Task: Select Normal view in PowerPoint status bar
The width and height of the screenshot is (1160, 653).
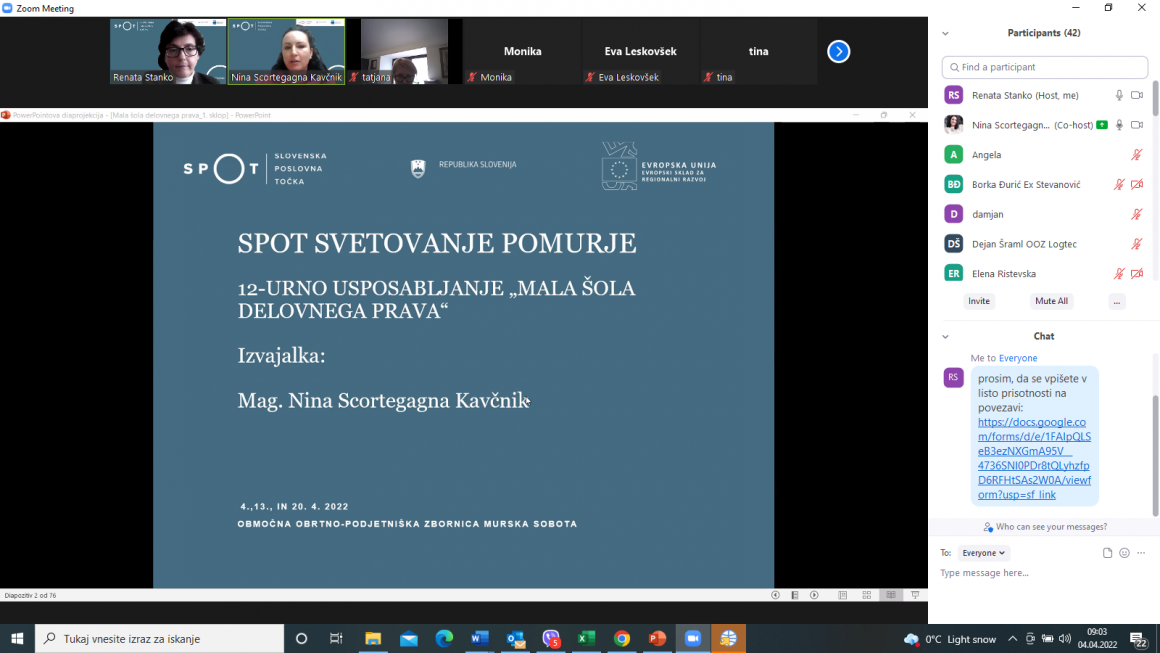Action: pyautogui.click(x=843, y=594)
